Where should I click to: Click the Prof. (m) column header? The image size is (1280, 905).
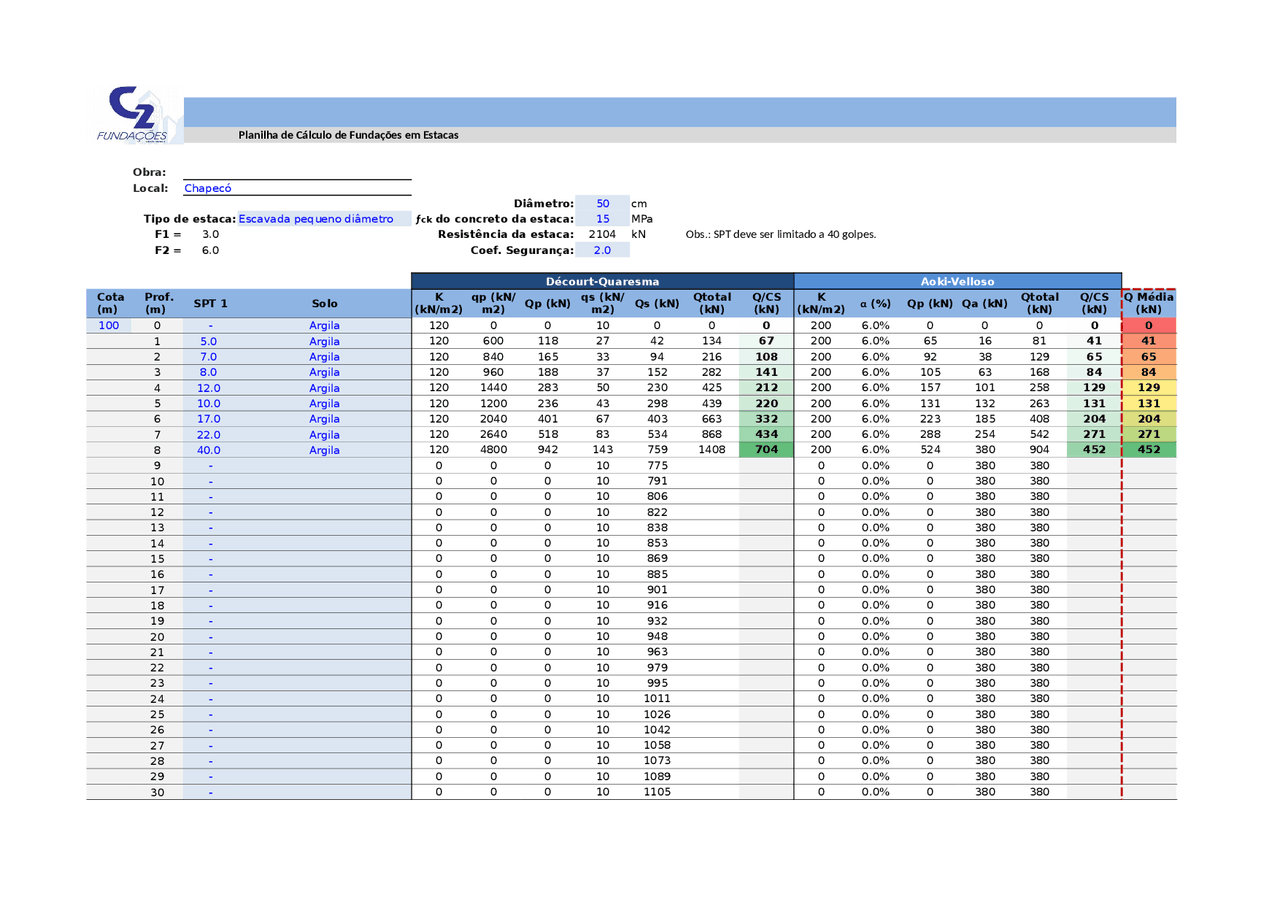click(158, 303)
